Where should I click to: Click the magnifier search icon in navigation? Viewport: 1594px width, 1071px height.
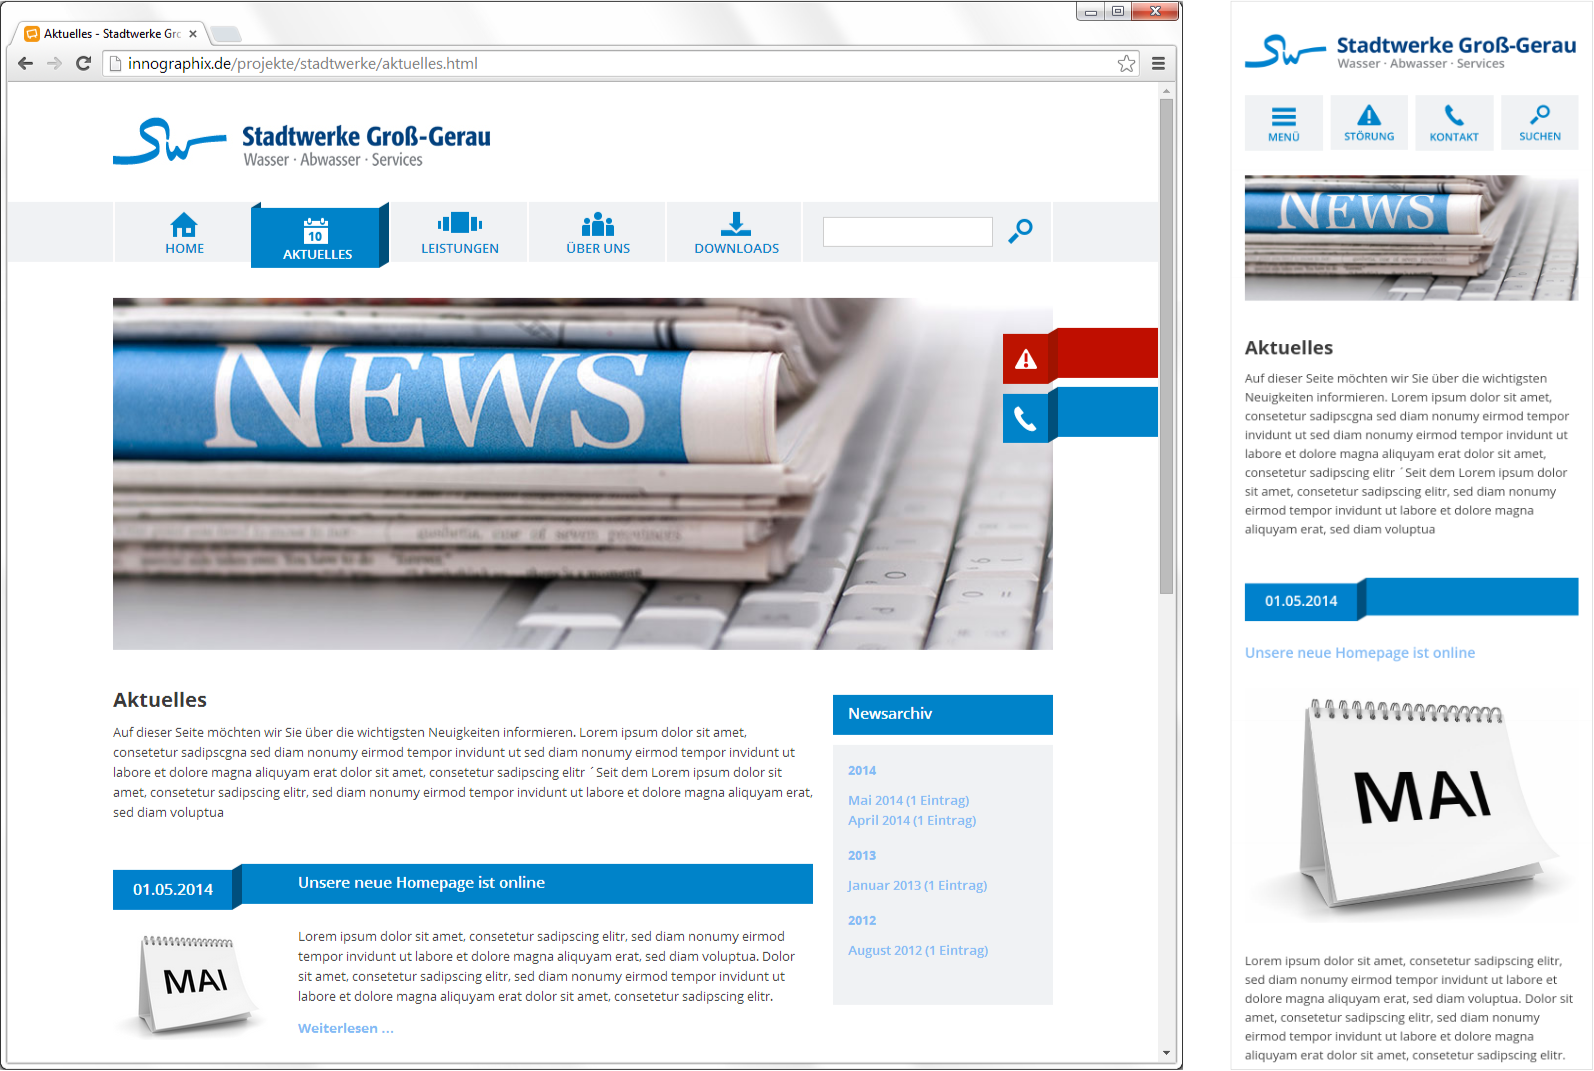[1020, 231]
